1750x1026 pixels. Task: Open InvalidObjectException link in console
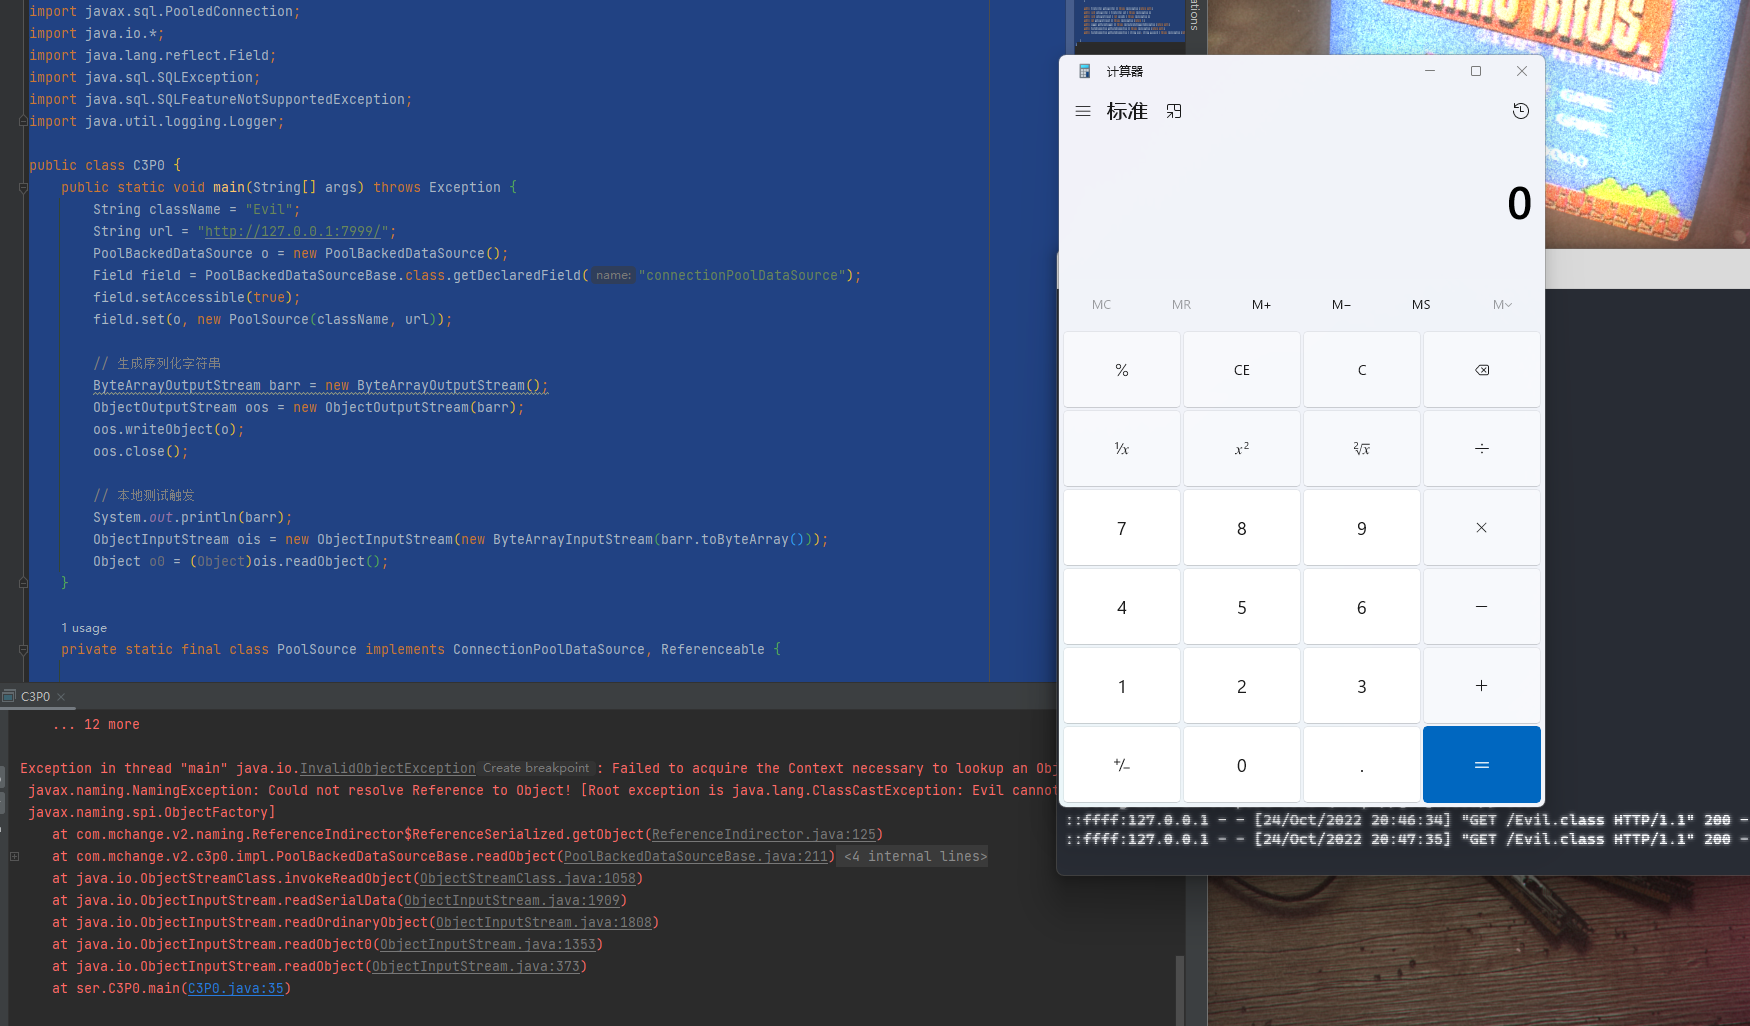coord(388,769)
